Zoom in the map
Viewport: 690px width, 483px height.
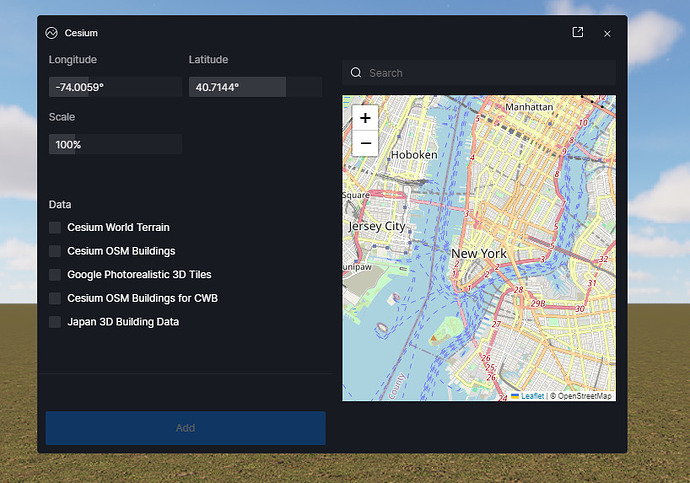[x=365, y=118]
